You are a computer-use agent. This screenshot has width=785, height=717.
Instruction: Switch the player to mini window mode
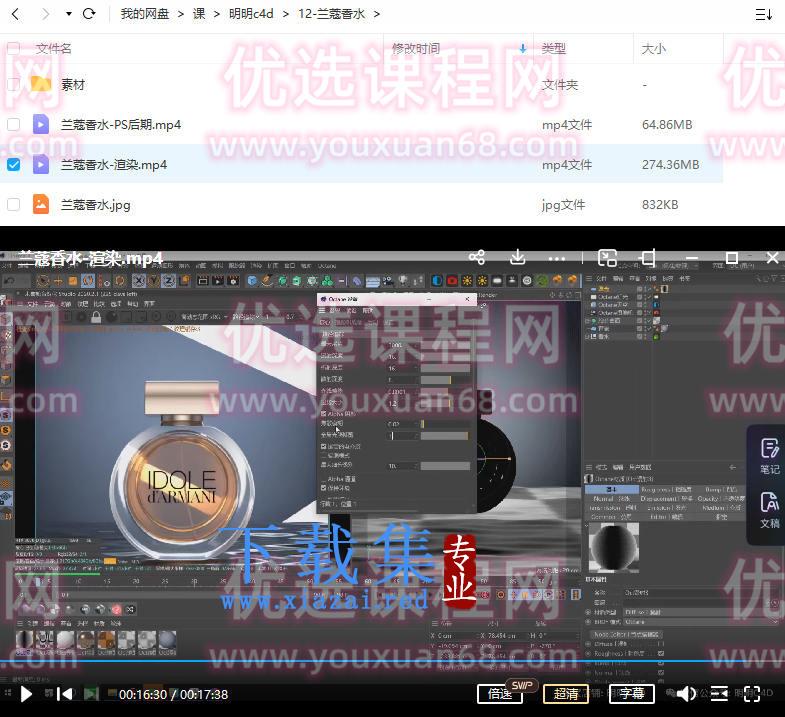click(x=607, y=258)
